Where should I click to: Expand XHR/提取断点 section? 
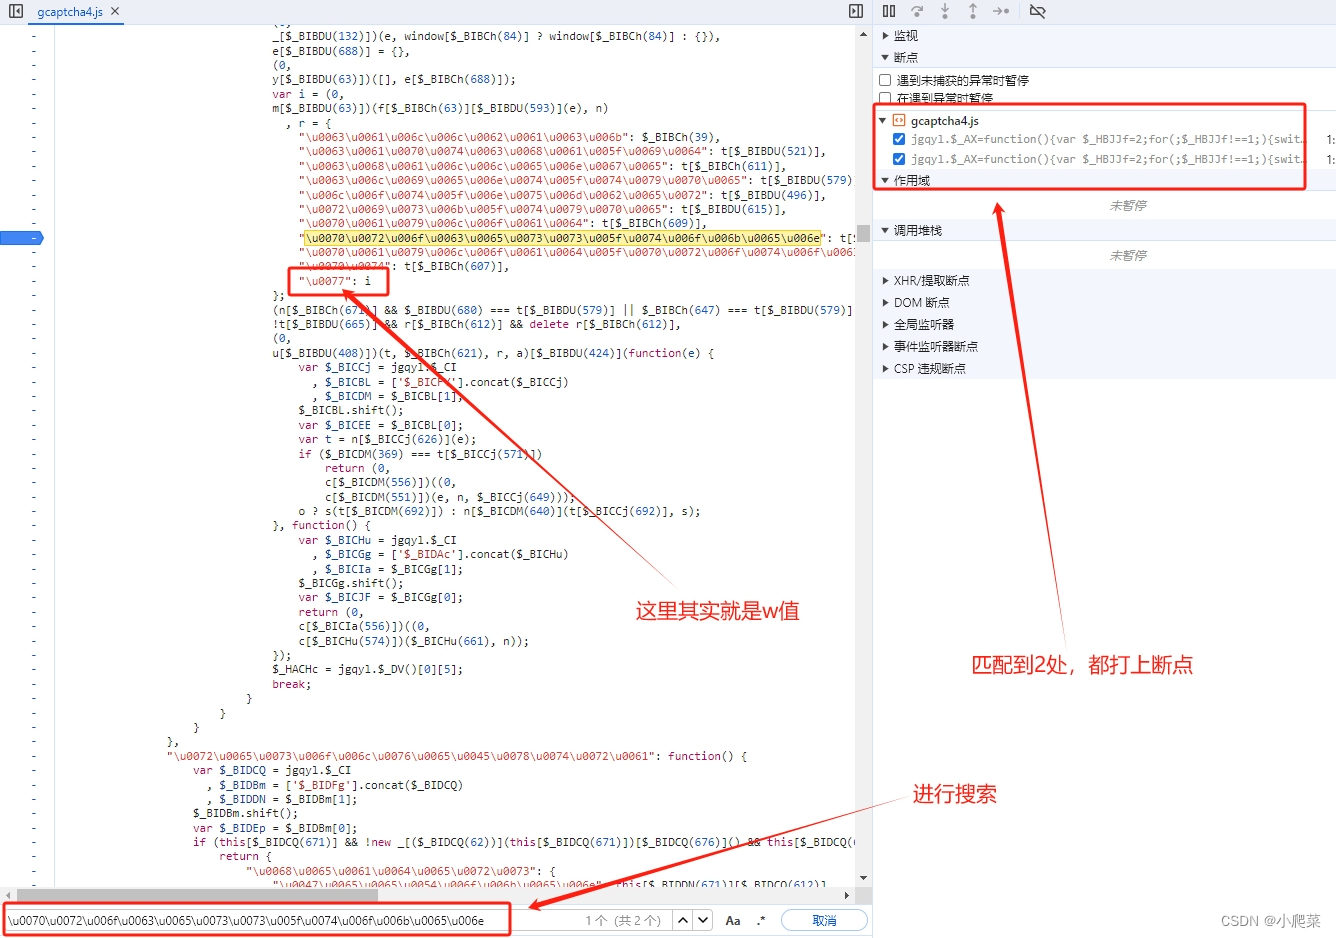(x=885, y=281)
